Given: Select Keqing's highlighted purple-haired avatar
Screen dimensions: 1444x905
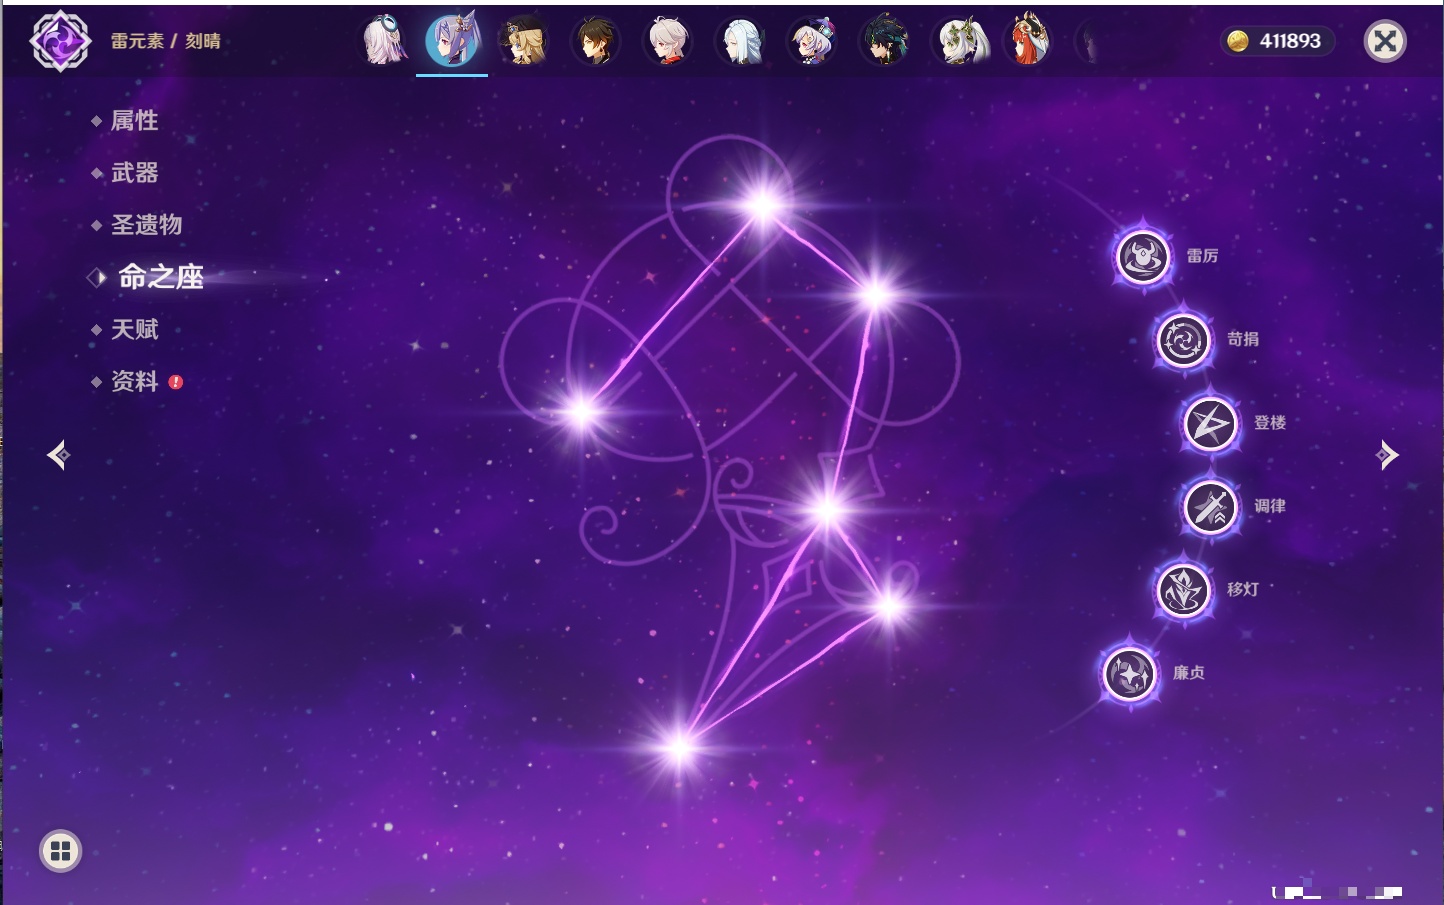Looking at the screenshot, I should coord(452,40).
